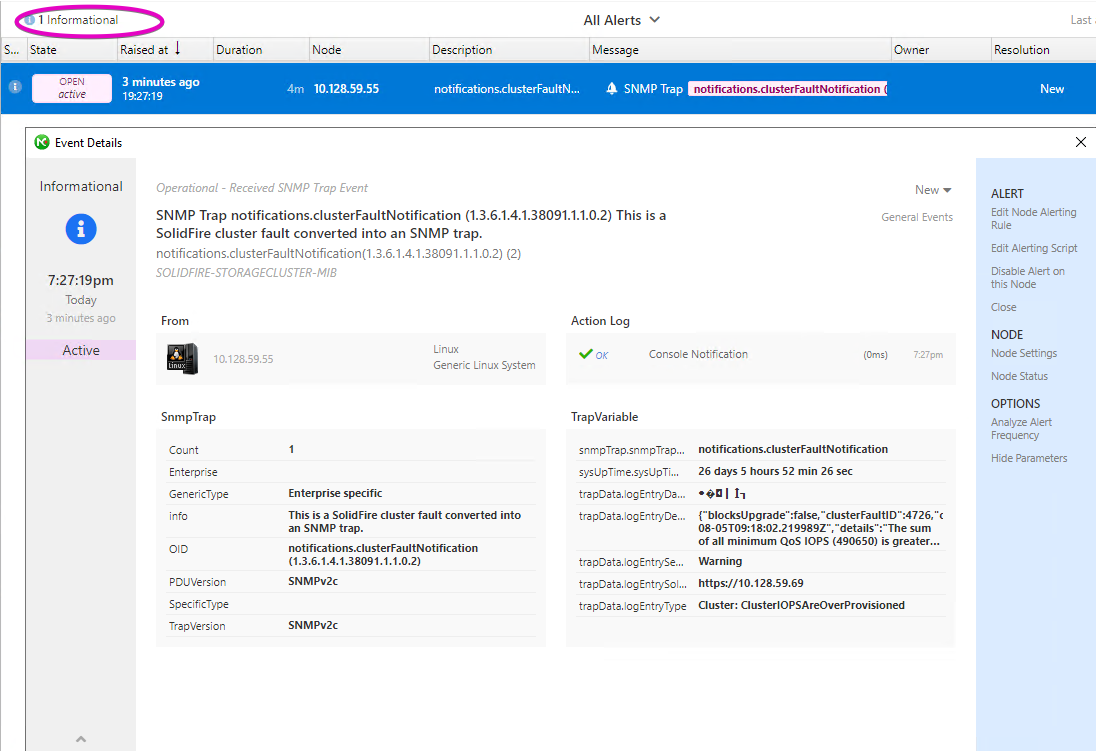Click 3 minutes ago raised time in row
Screen dimensions: 1096x751
pyautogui.click(x=161, y=82)
